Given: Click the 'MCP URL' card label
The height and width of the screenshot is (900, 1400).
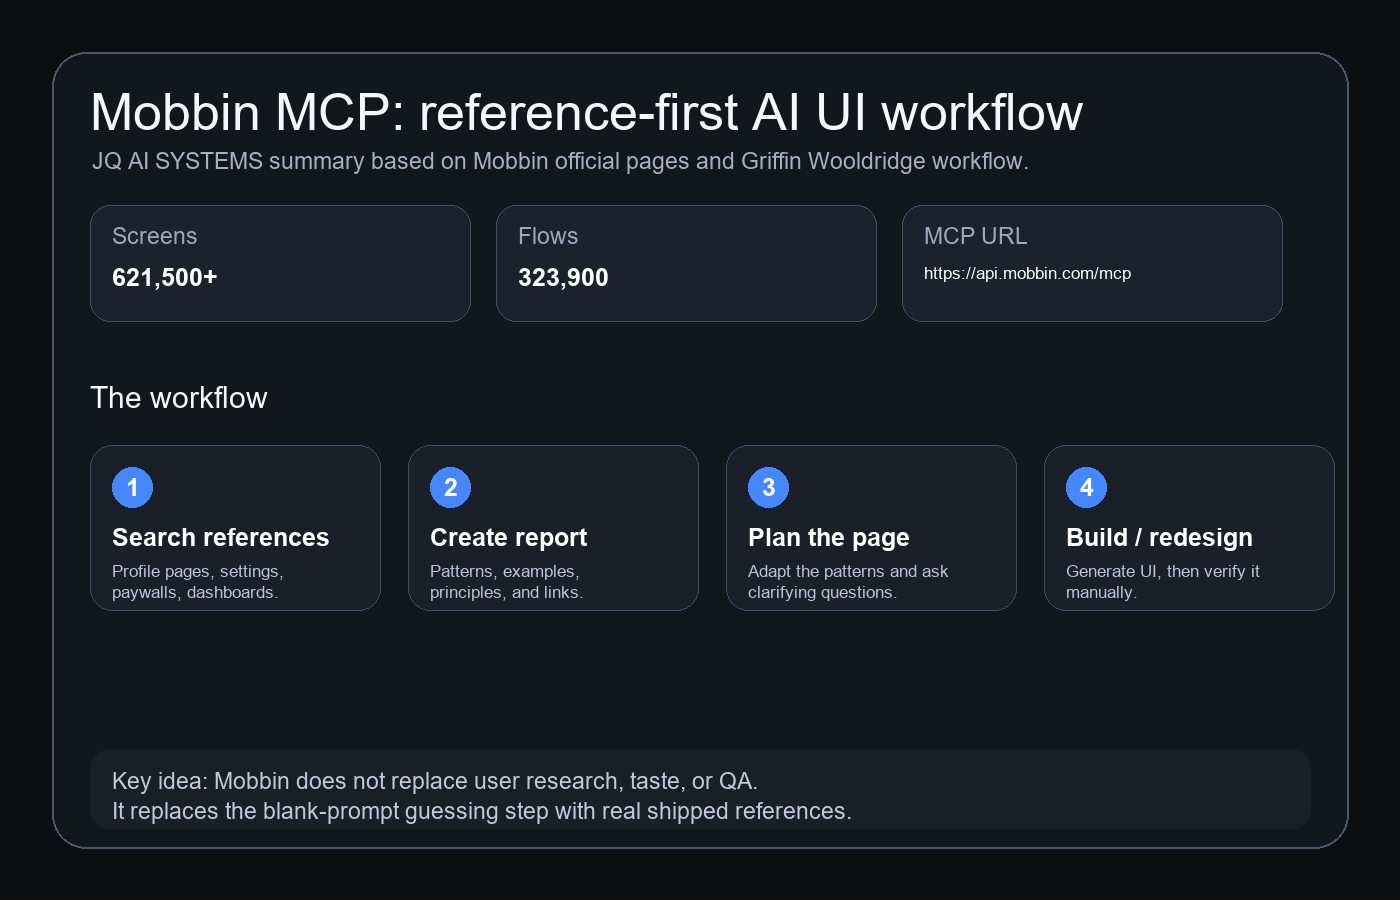Looking at the screenshot, I should [975, 236].
